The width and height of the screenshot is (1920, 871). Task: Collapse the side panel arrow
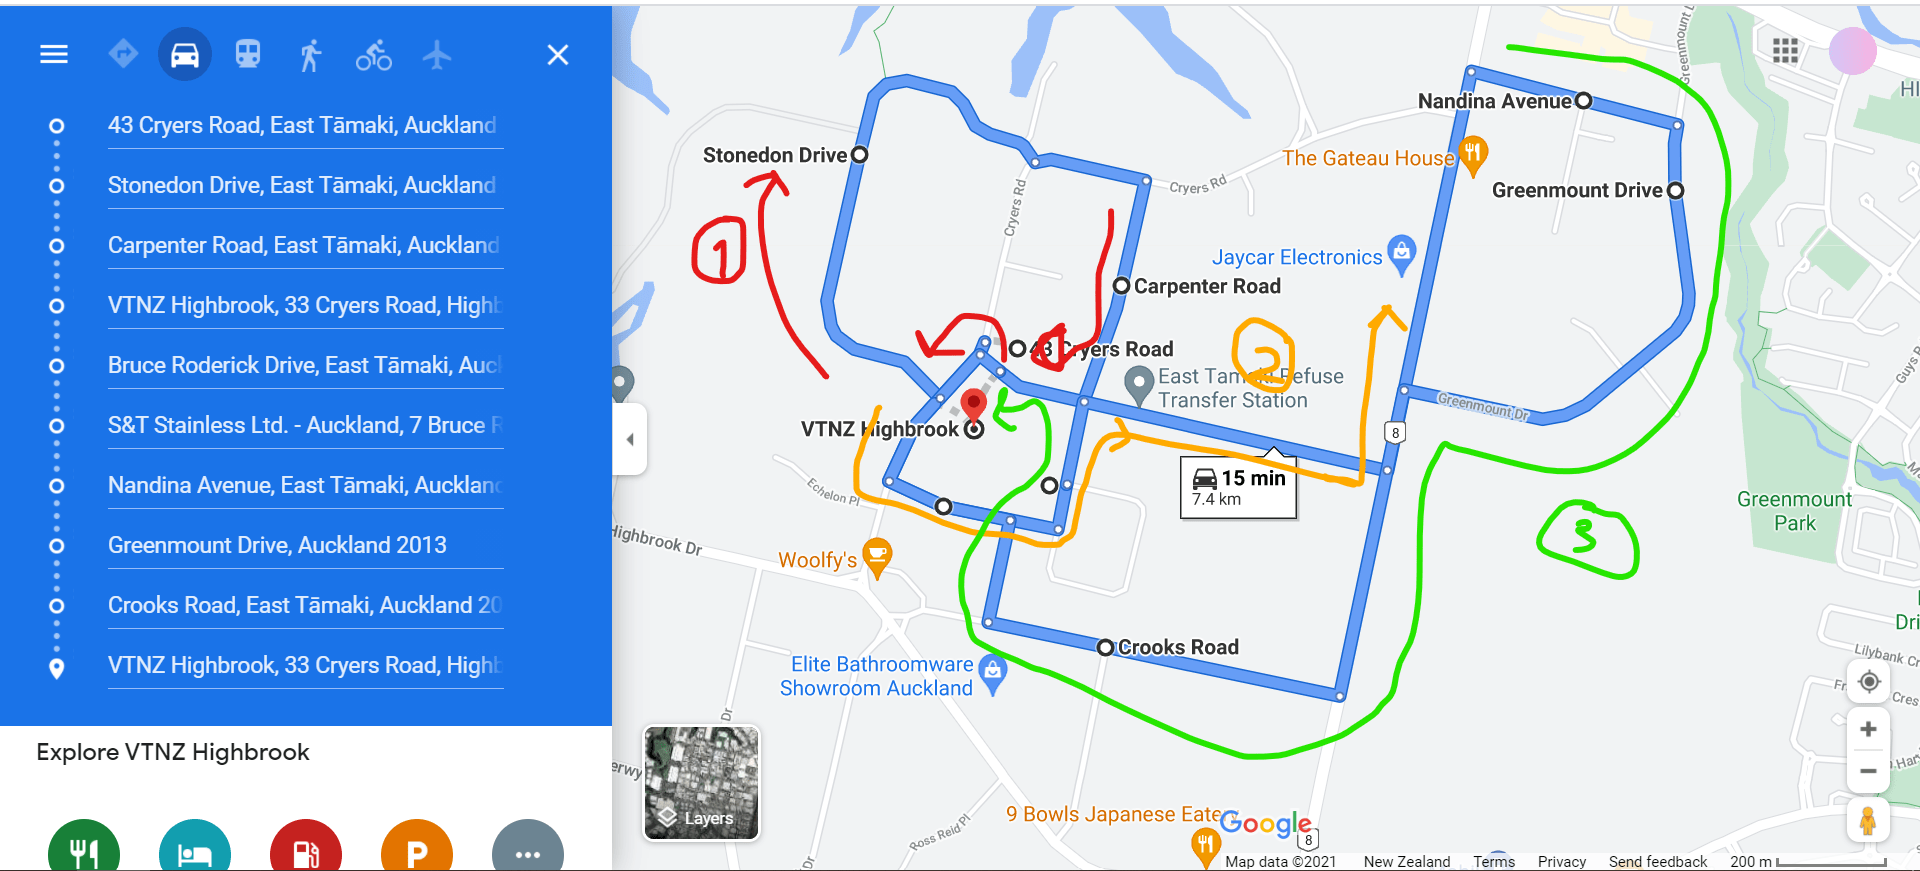630,439
